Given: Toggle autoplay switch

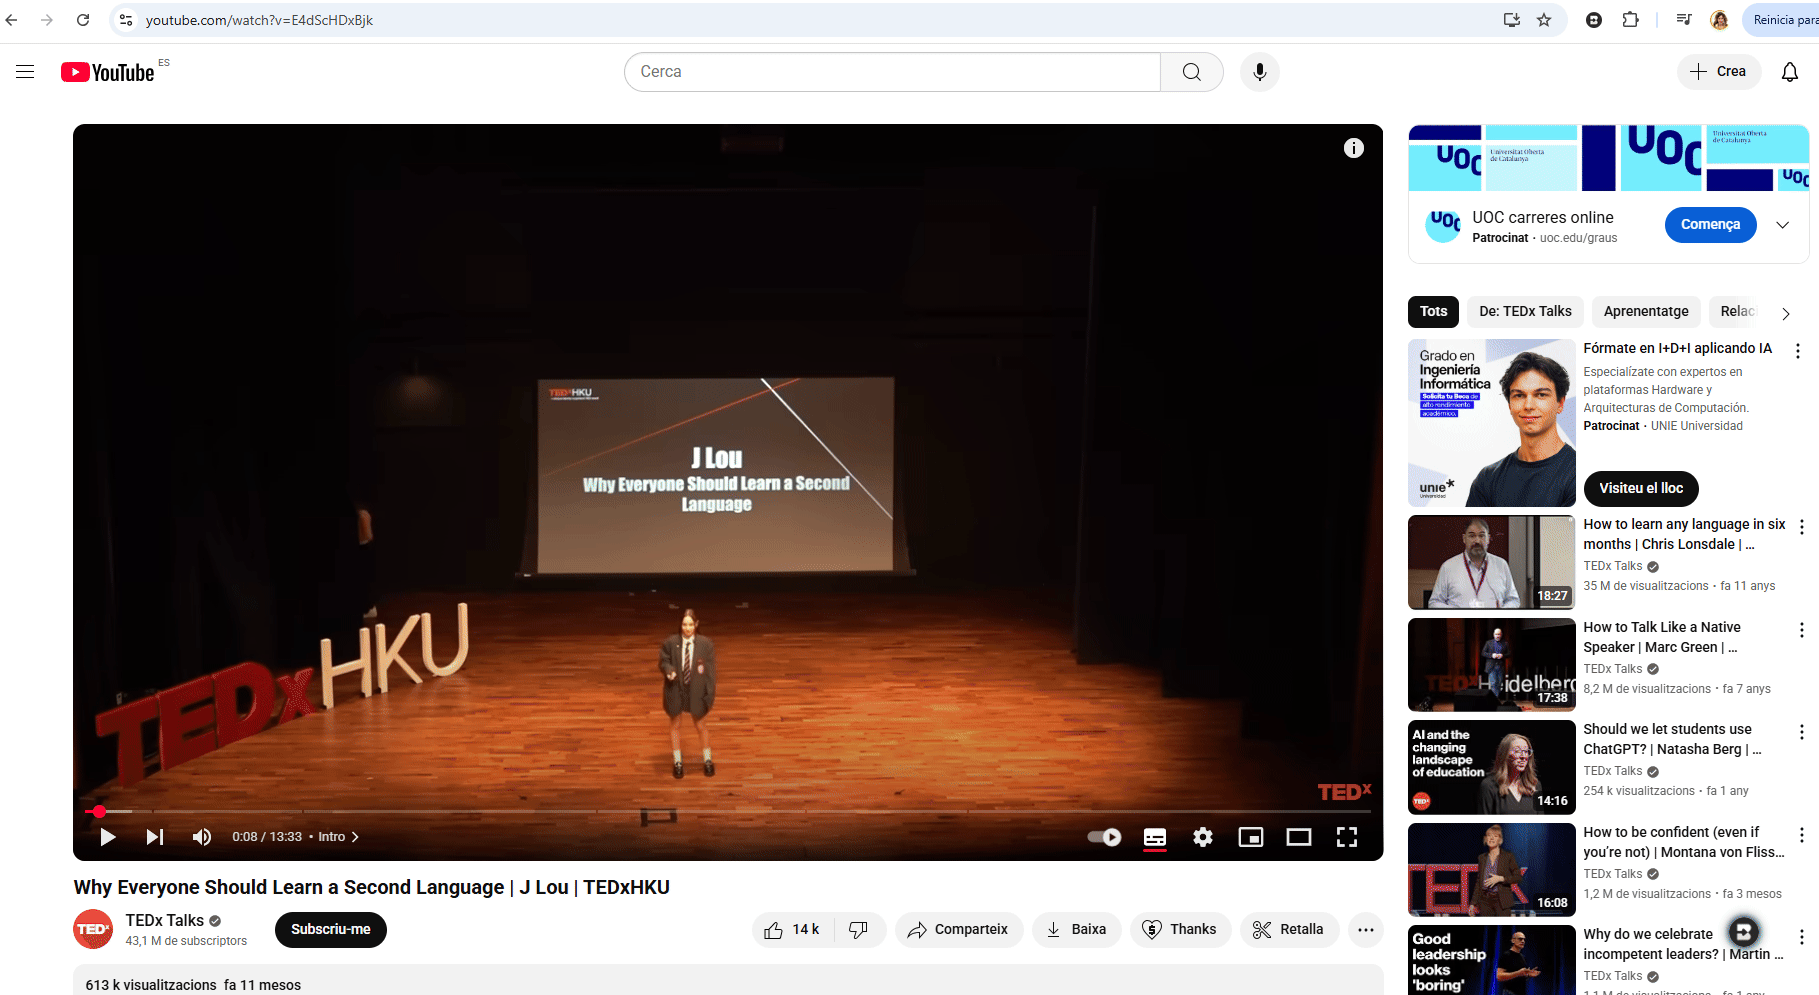Looking at the screenshot, I should (x=1105, y=837).
